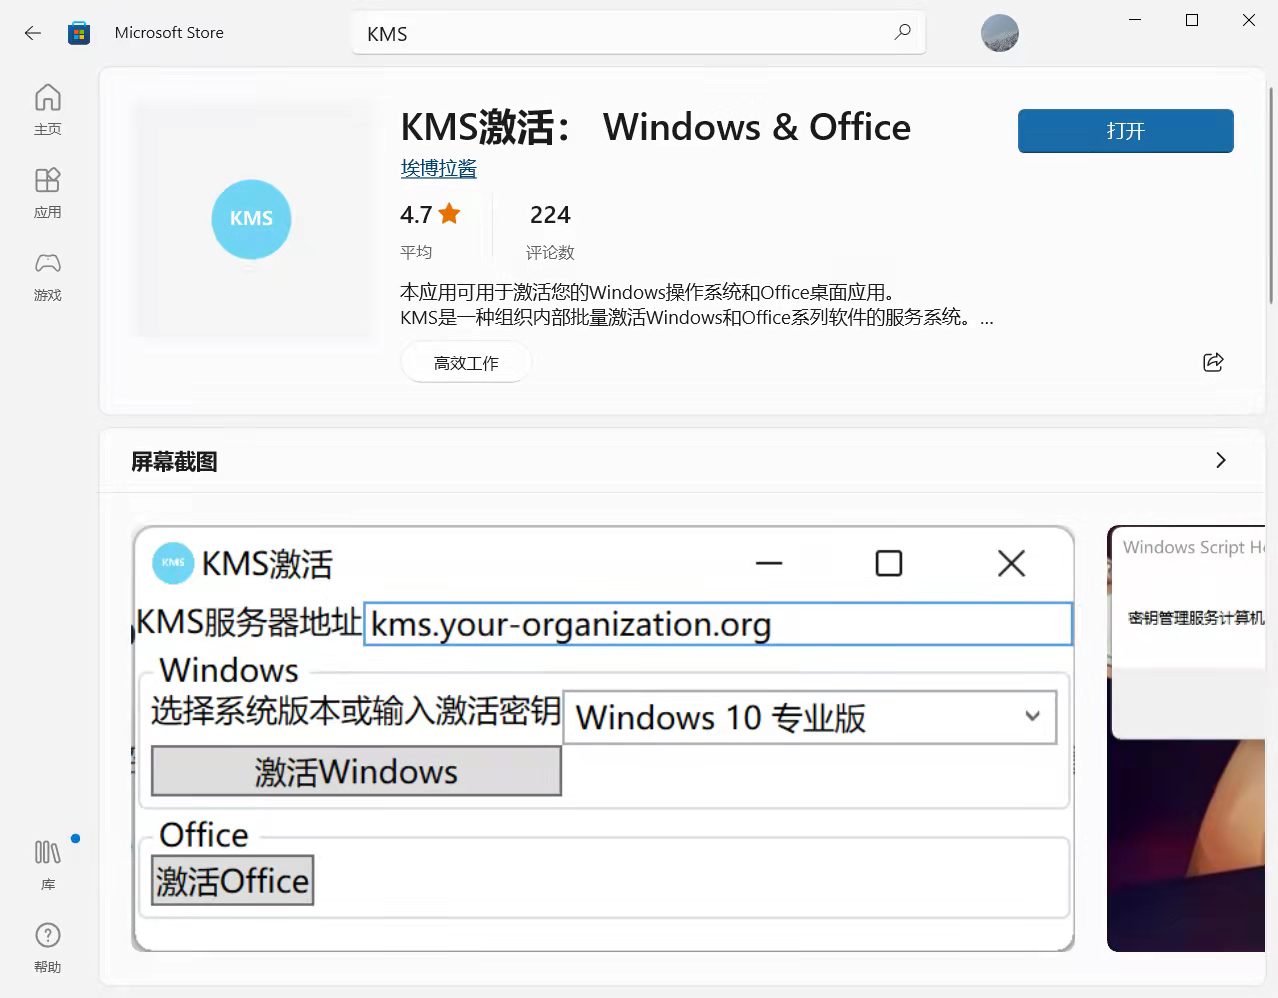Go back using the arrow
This screenshot has width=1278, height=998.
32,32
